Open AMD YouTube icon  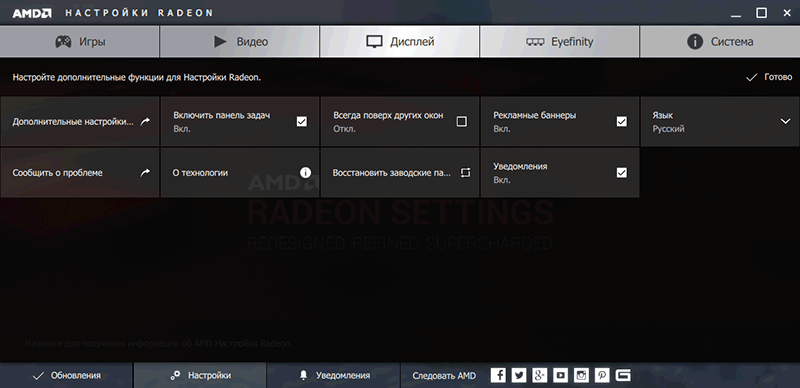tap(561, 376)
